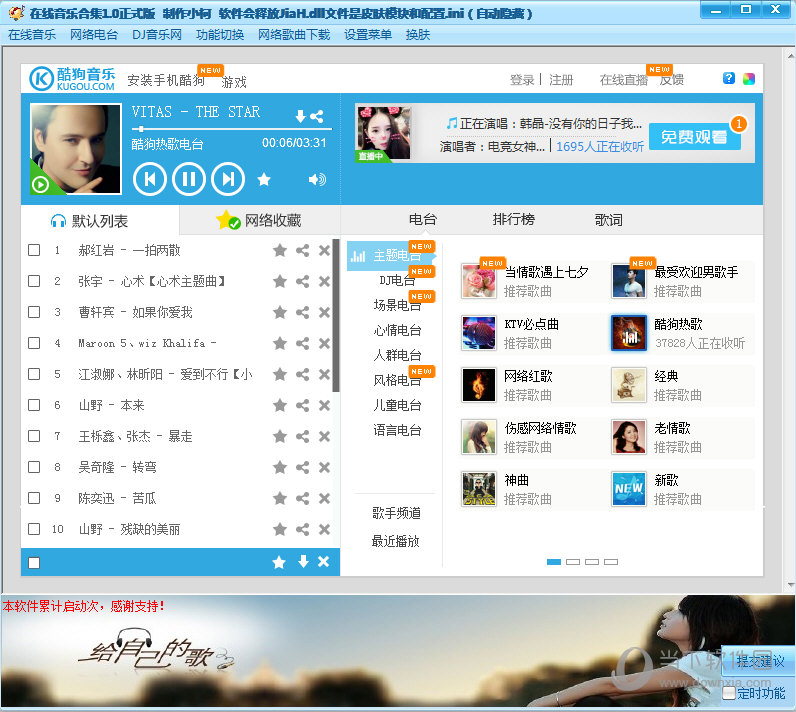Delete 曹轩宾 - 如果你爱我 from list
This screenshot has height=712, width=796.
(324, 313)
